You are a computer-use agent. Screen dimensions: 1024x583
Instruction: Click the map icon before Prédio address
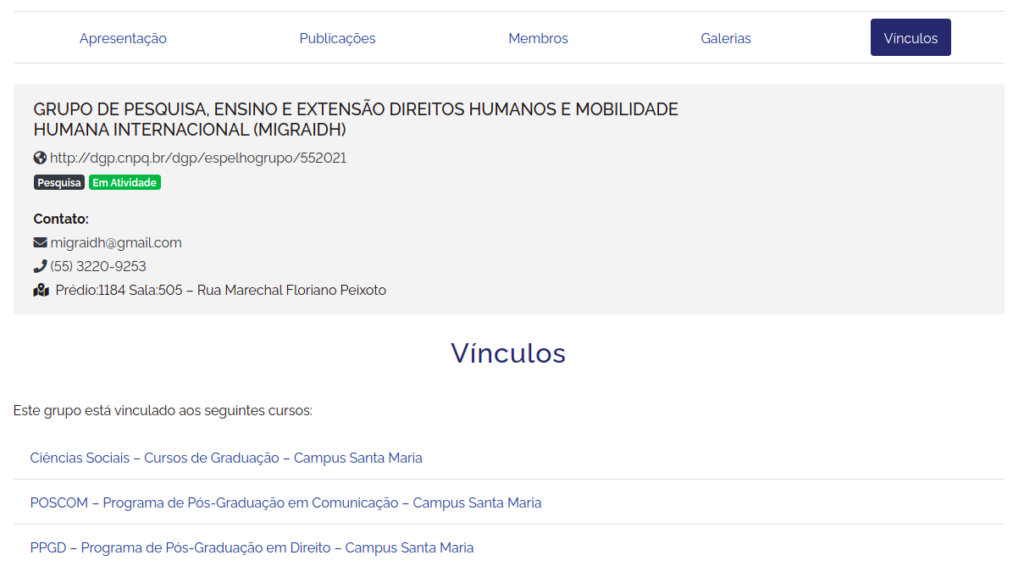(41, 291)
